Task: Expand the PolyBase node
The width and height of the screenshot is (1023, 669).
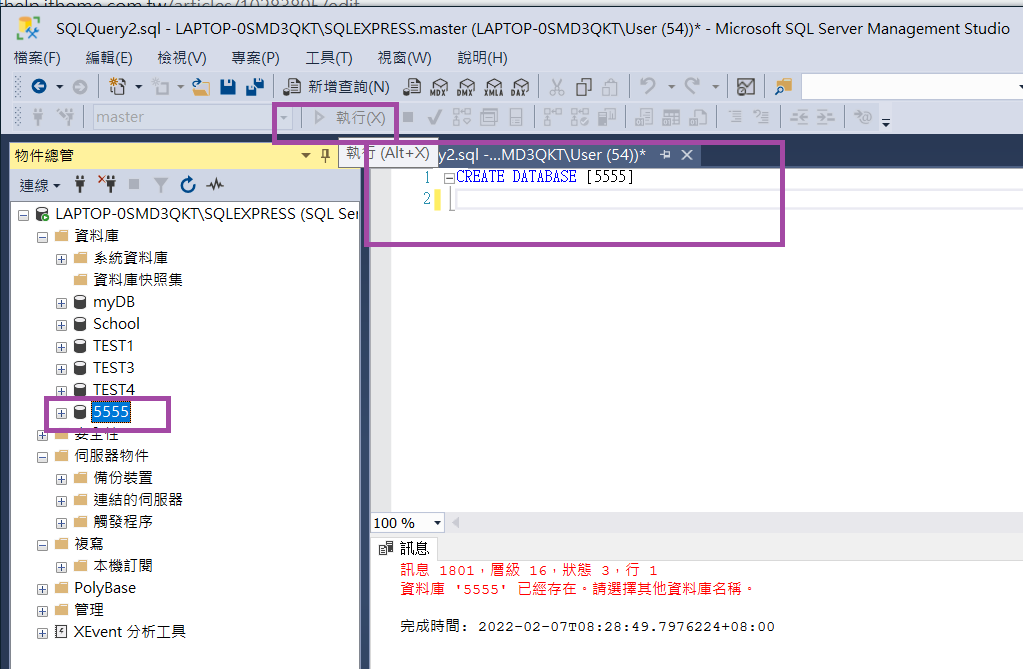Action: [x=42, y=589]
